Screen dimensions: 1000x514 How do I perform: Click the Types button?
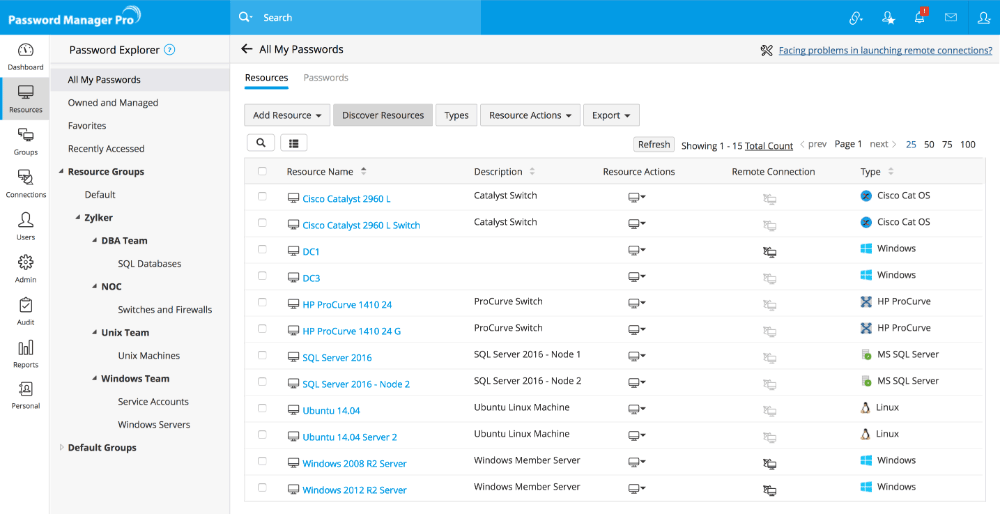pyautogui.click(x=457, y=115)
